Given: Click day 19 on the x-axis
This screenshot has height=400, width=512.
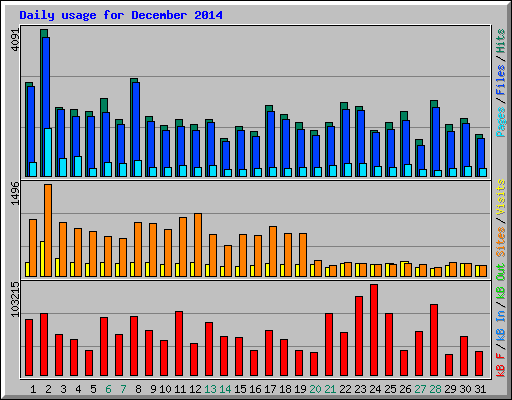Looking at the screenshot, I should [300, 389].
